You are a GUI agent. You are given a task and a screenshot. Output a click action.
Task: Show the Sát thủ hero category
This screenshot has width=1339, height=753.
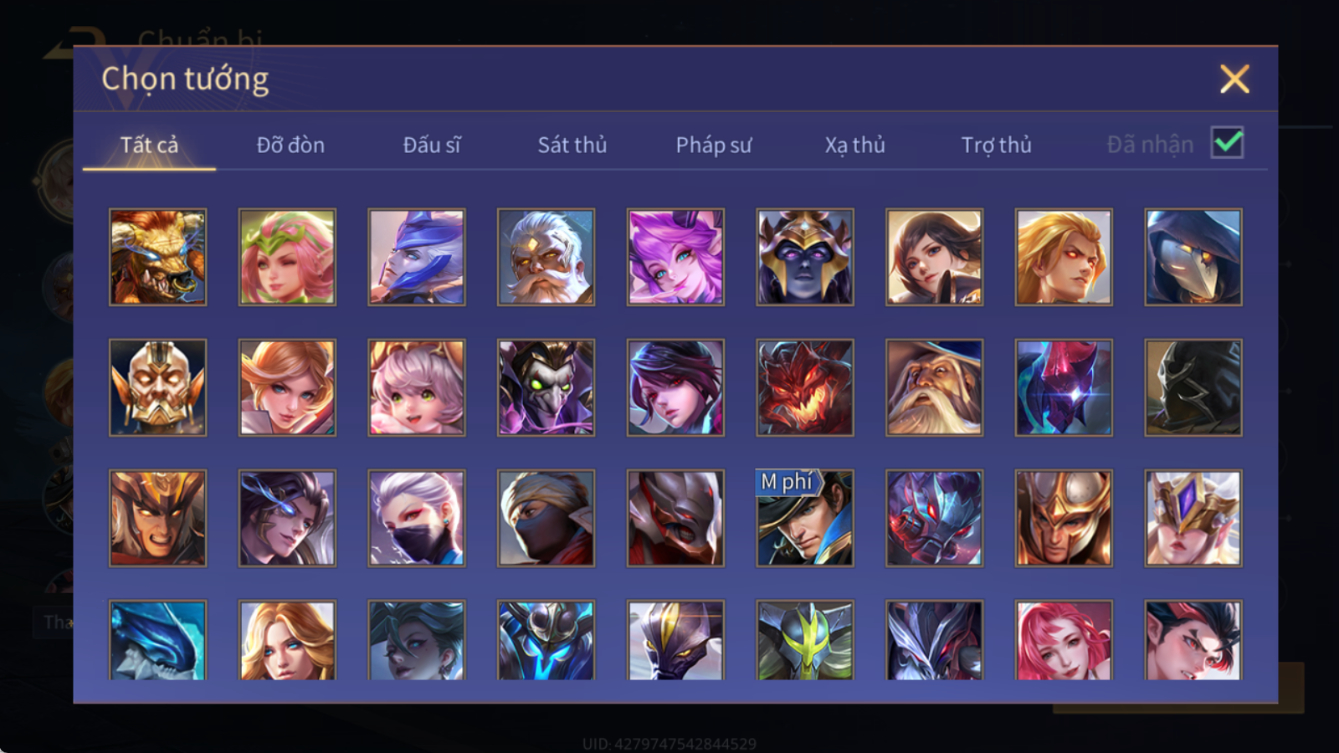[572, 145]
